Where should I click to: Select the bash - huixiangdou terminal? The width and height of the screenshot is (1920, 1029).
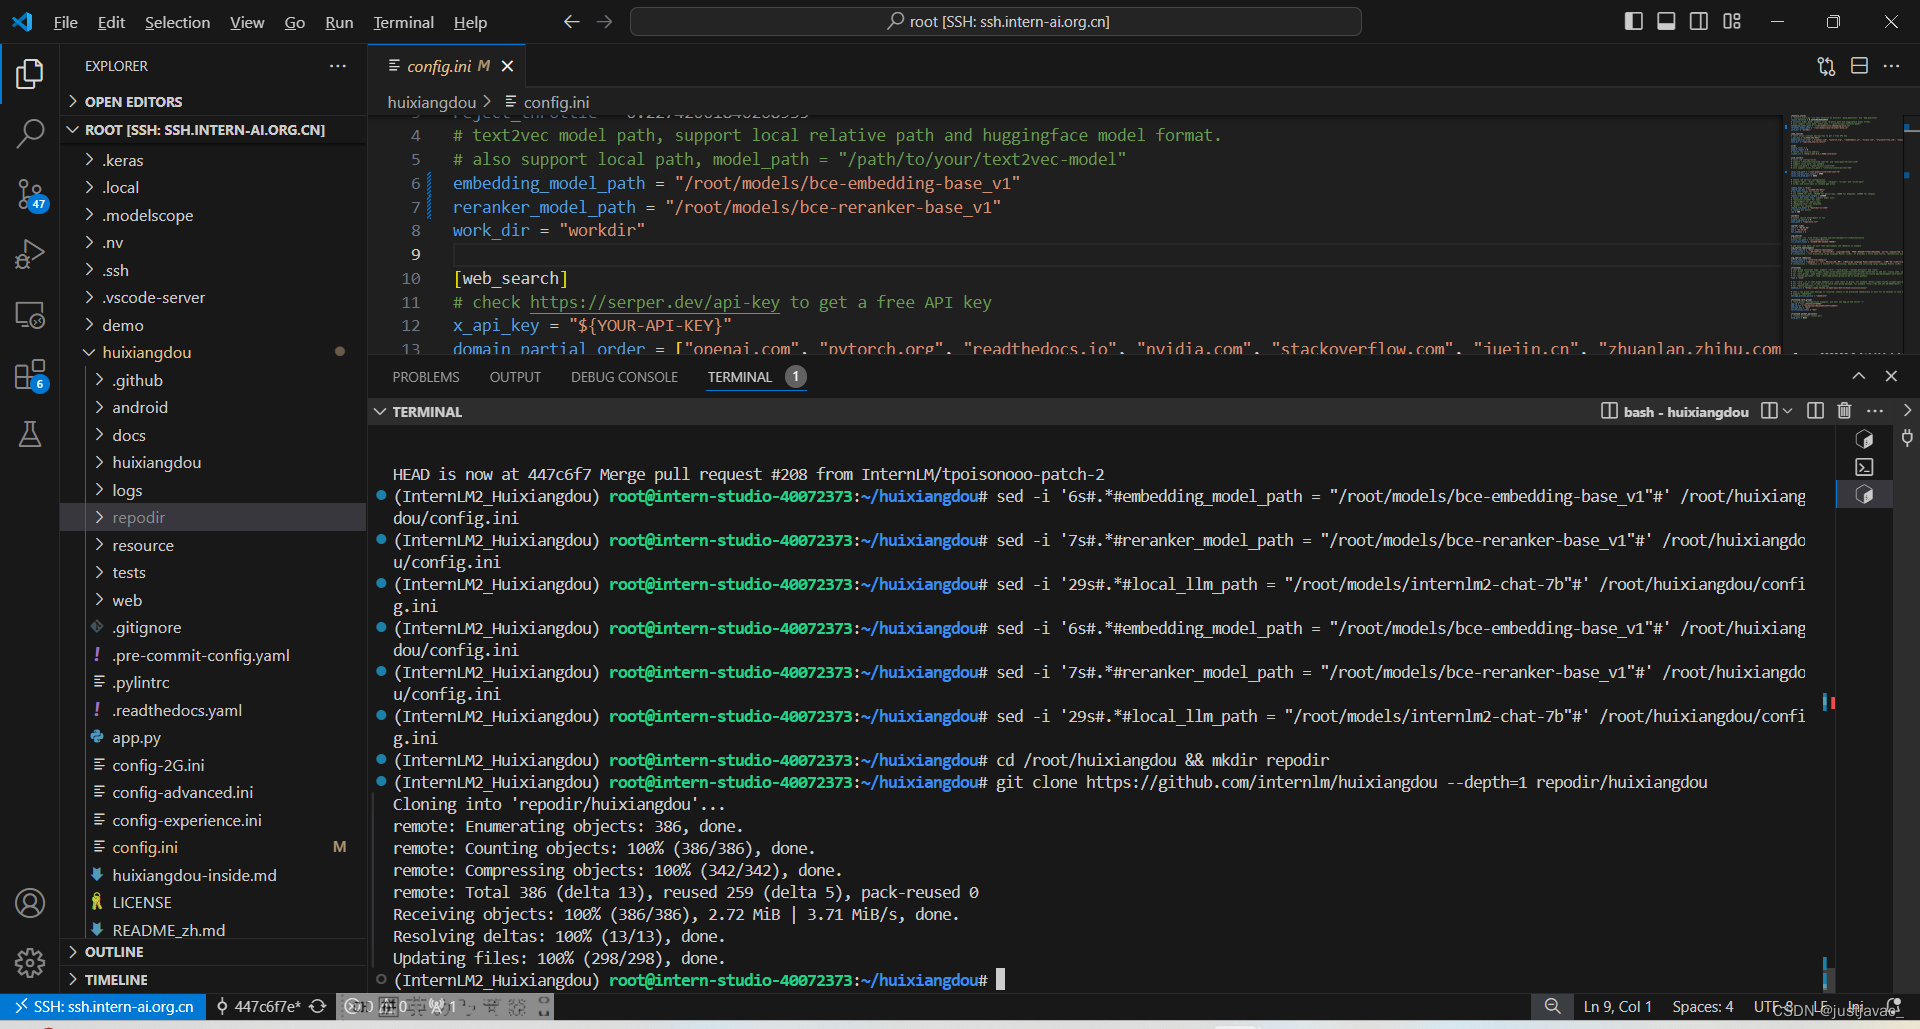click(1675, 412)
